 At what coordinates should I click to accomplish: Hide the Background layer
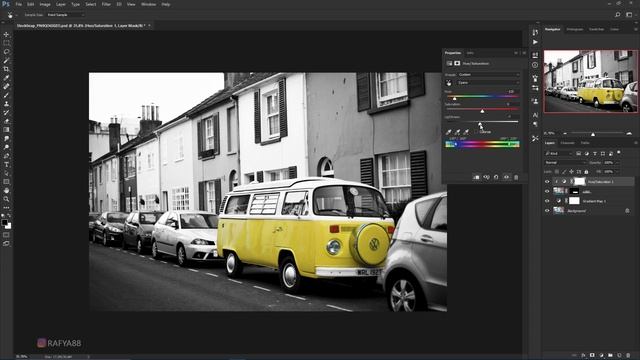point(547,211)
